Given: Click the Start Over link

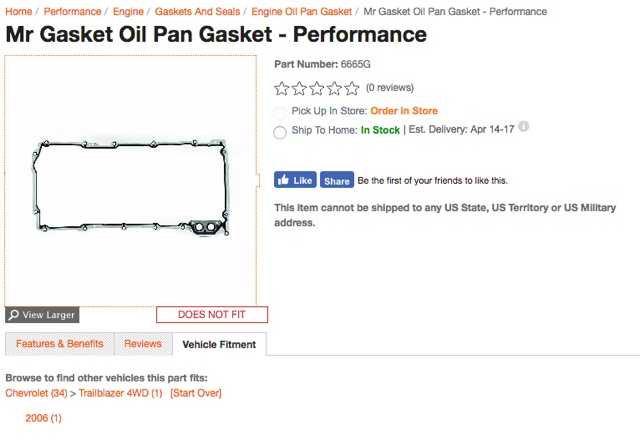Looking at the screenshot, I should tap(196, 393).
